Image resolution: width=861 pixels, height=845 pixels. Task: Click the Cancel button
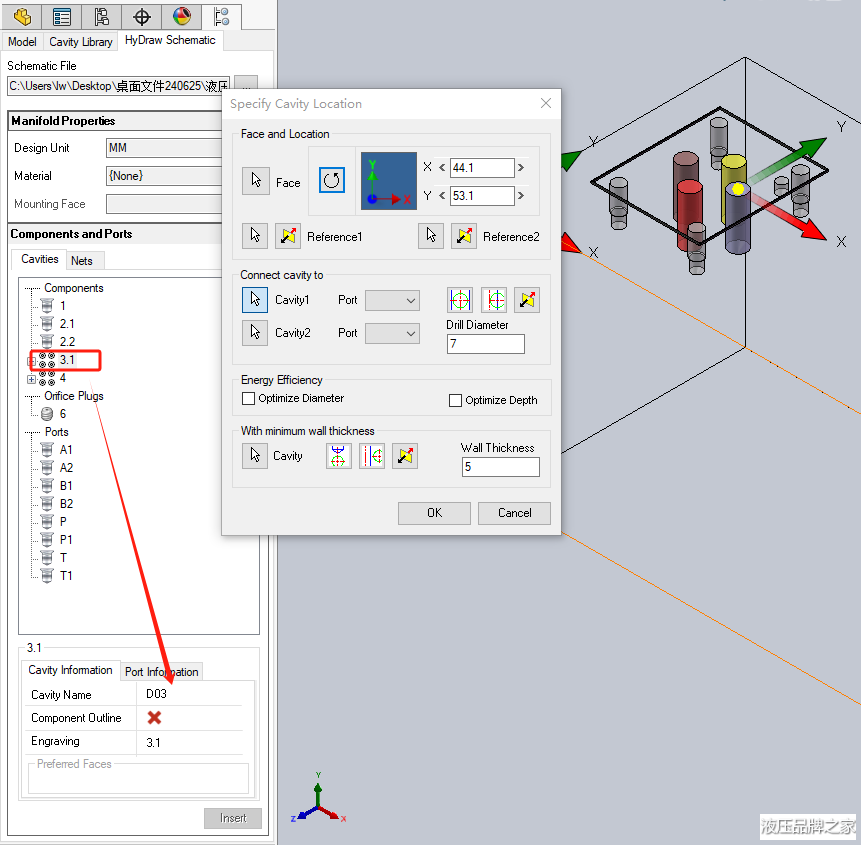point(514,513)
